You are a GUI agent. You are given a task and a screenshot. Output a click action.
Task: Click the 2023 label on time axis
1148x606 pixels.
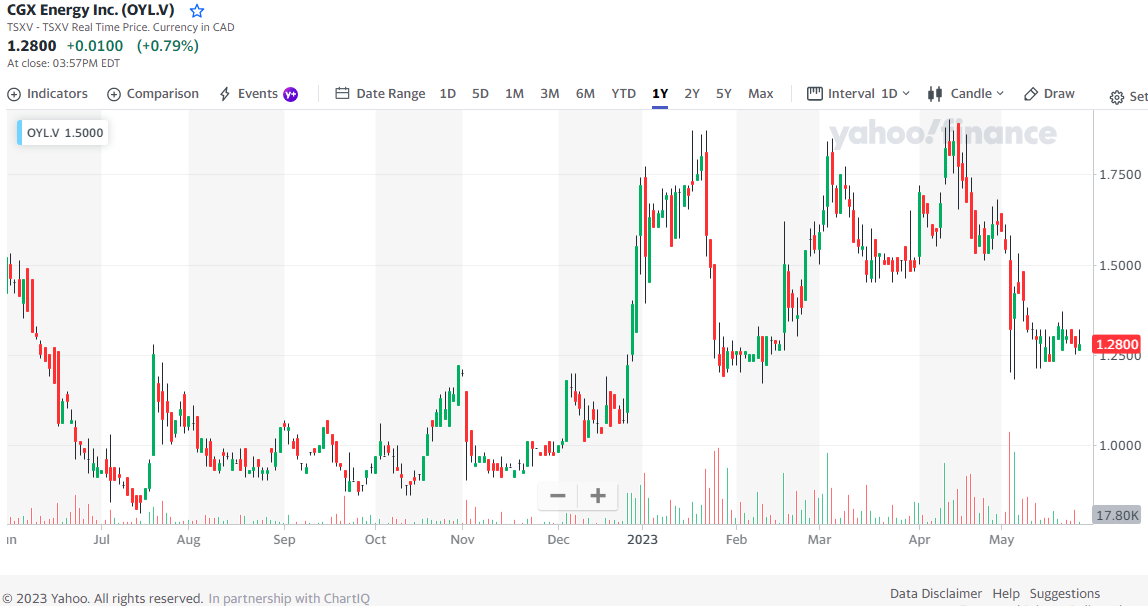[642, 540]
